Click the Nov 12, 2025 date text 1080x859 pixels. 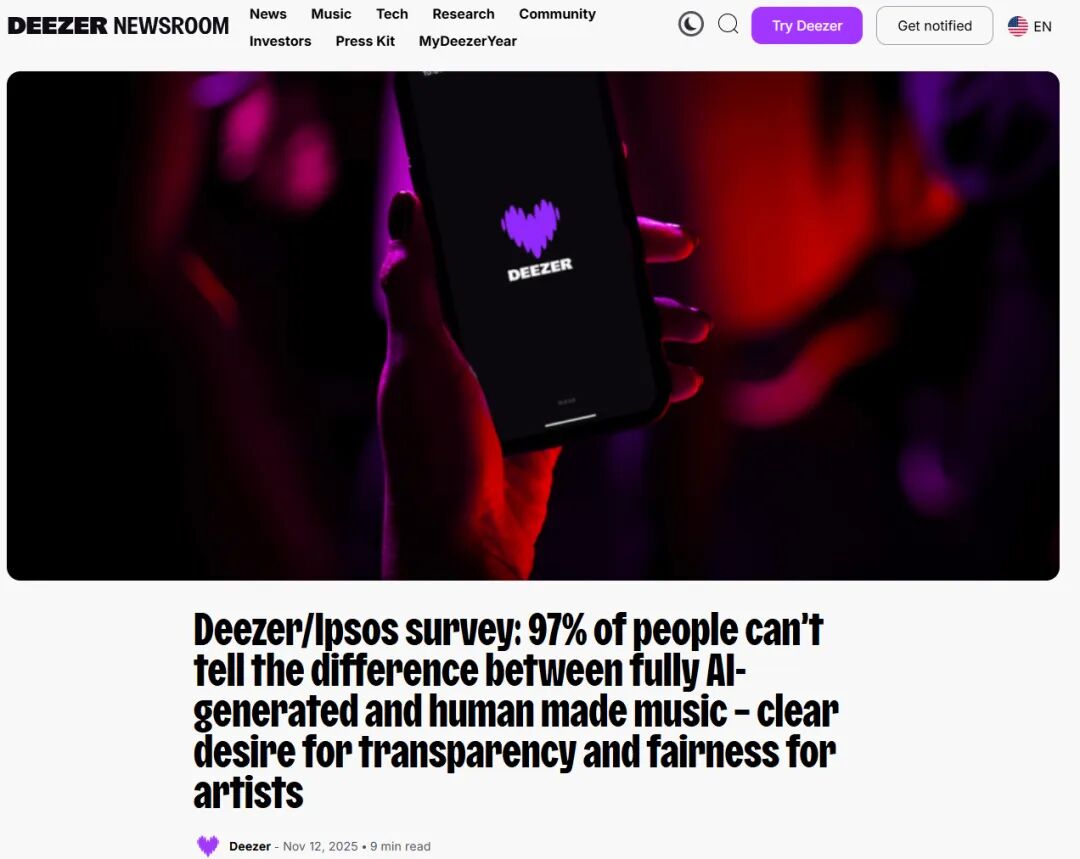[320, 846]
